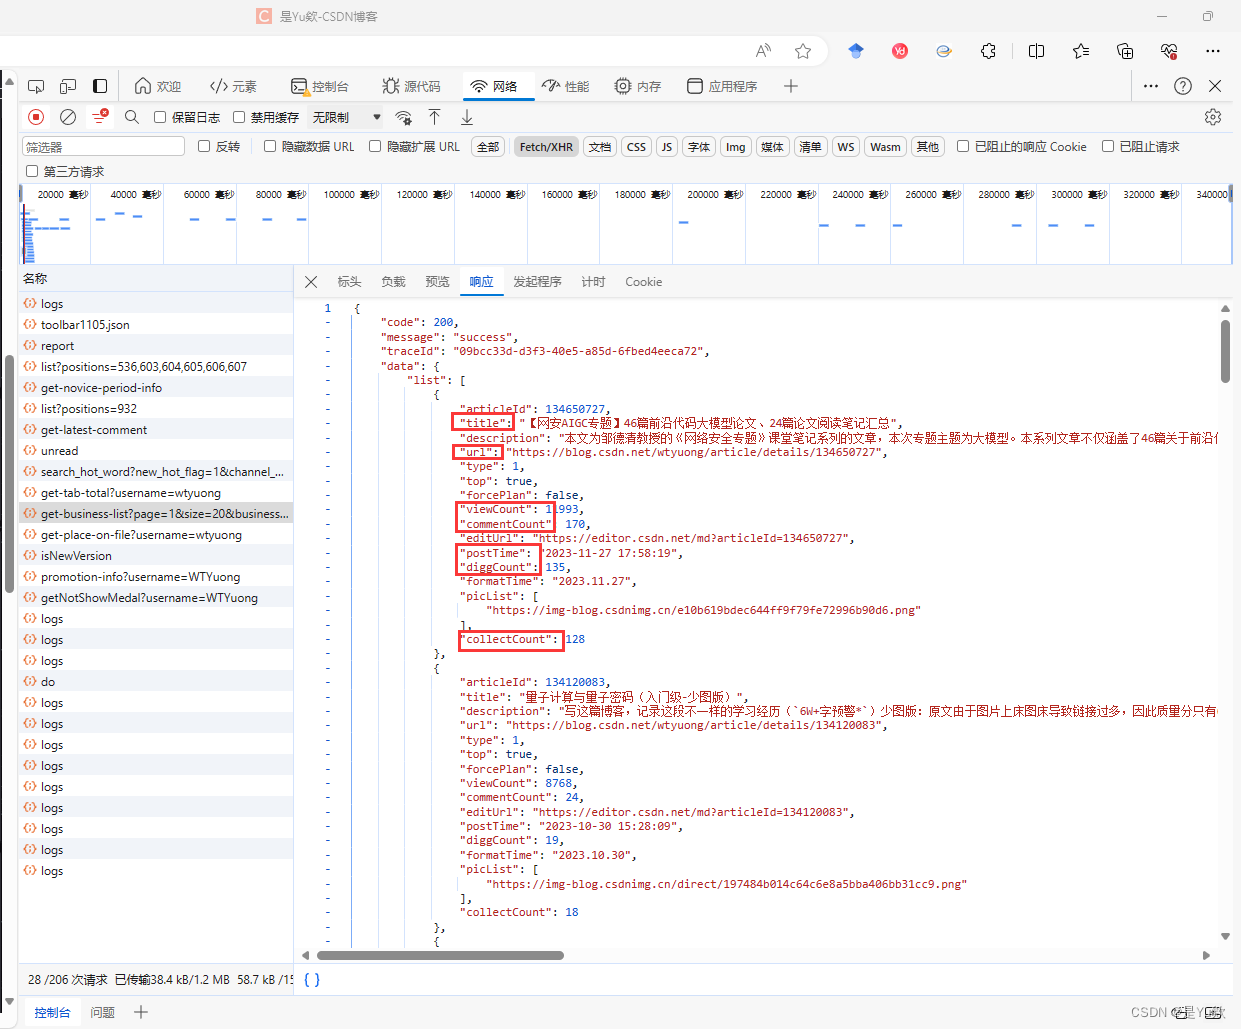
Task: Click the 筛选器 filter text field
Action: (104, 147)
